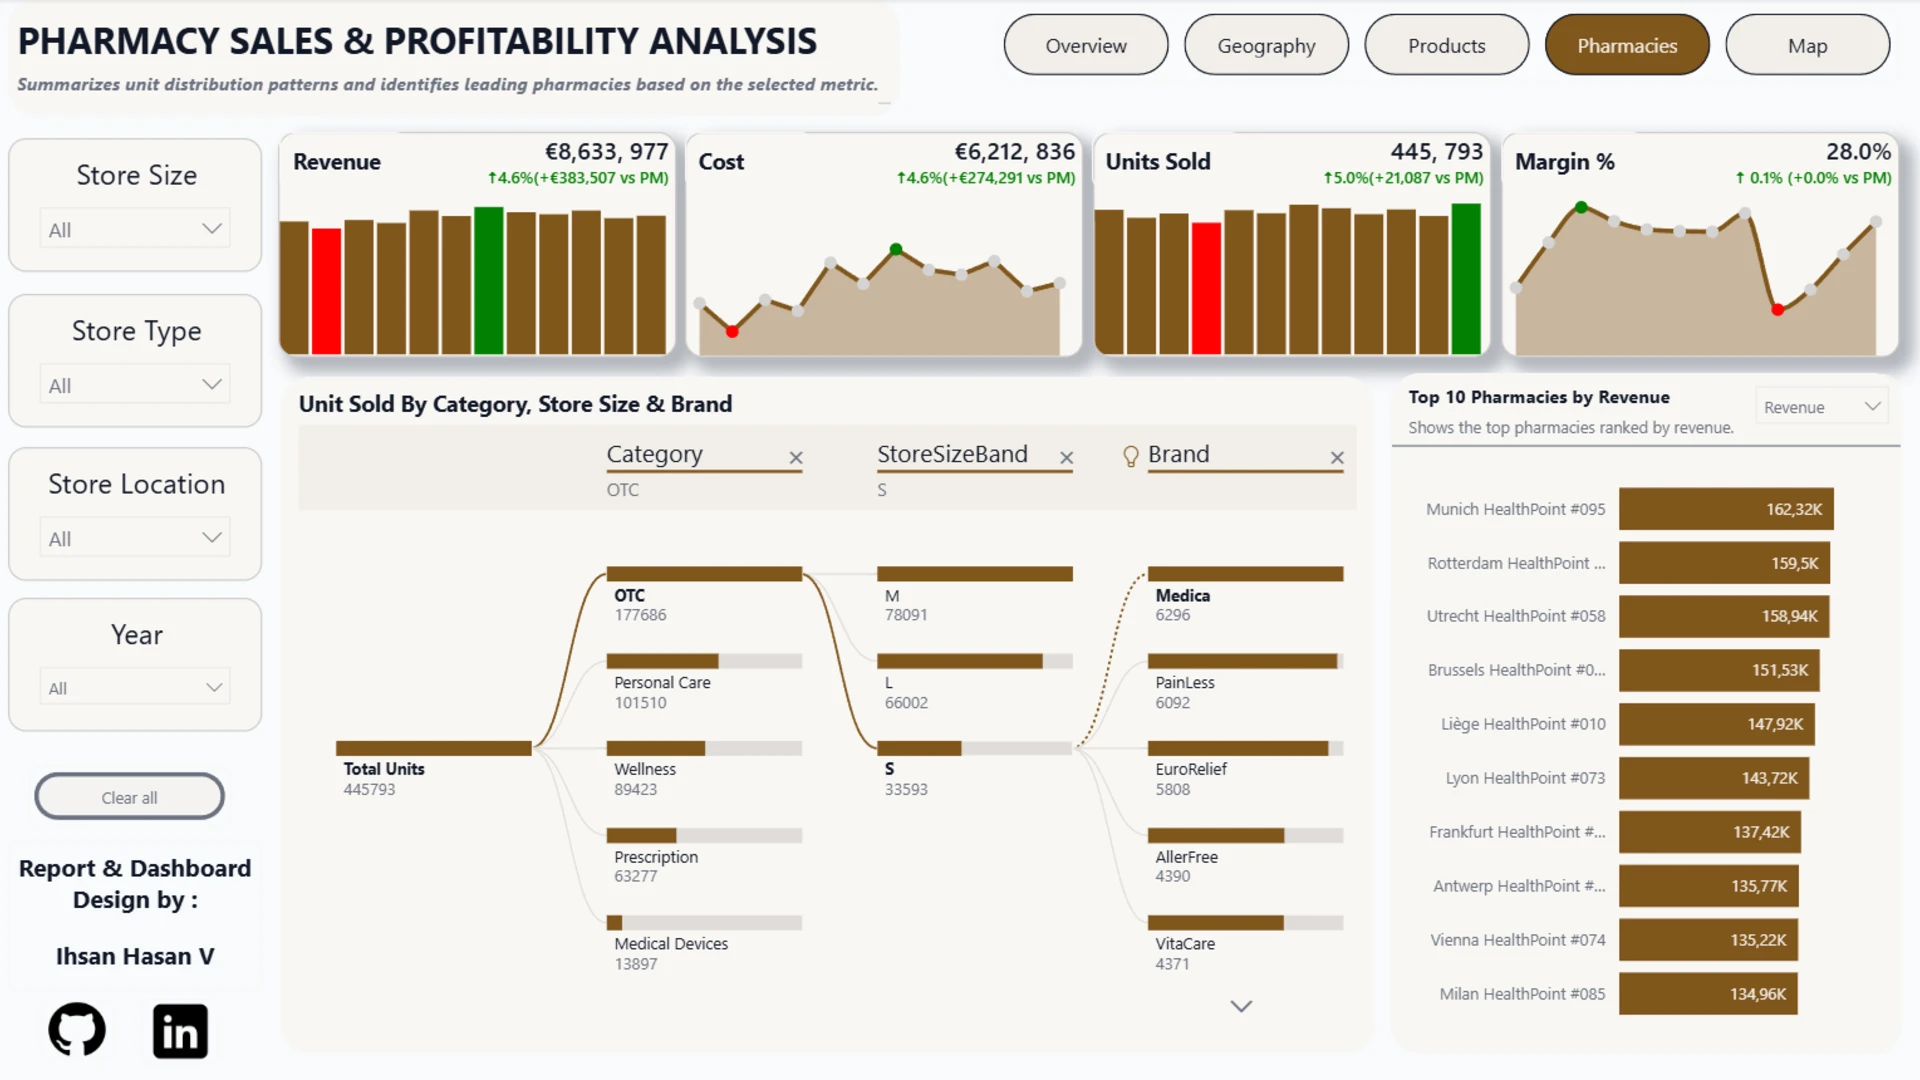Open the Revenue metric selector

click(1822, 407)
